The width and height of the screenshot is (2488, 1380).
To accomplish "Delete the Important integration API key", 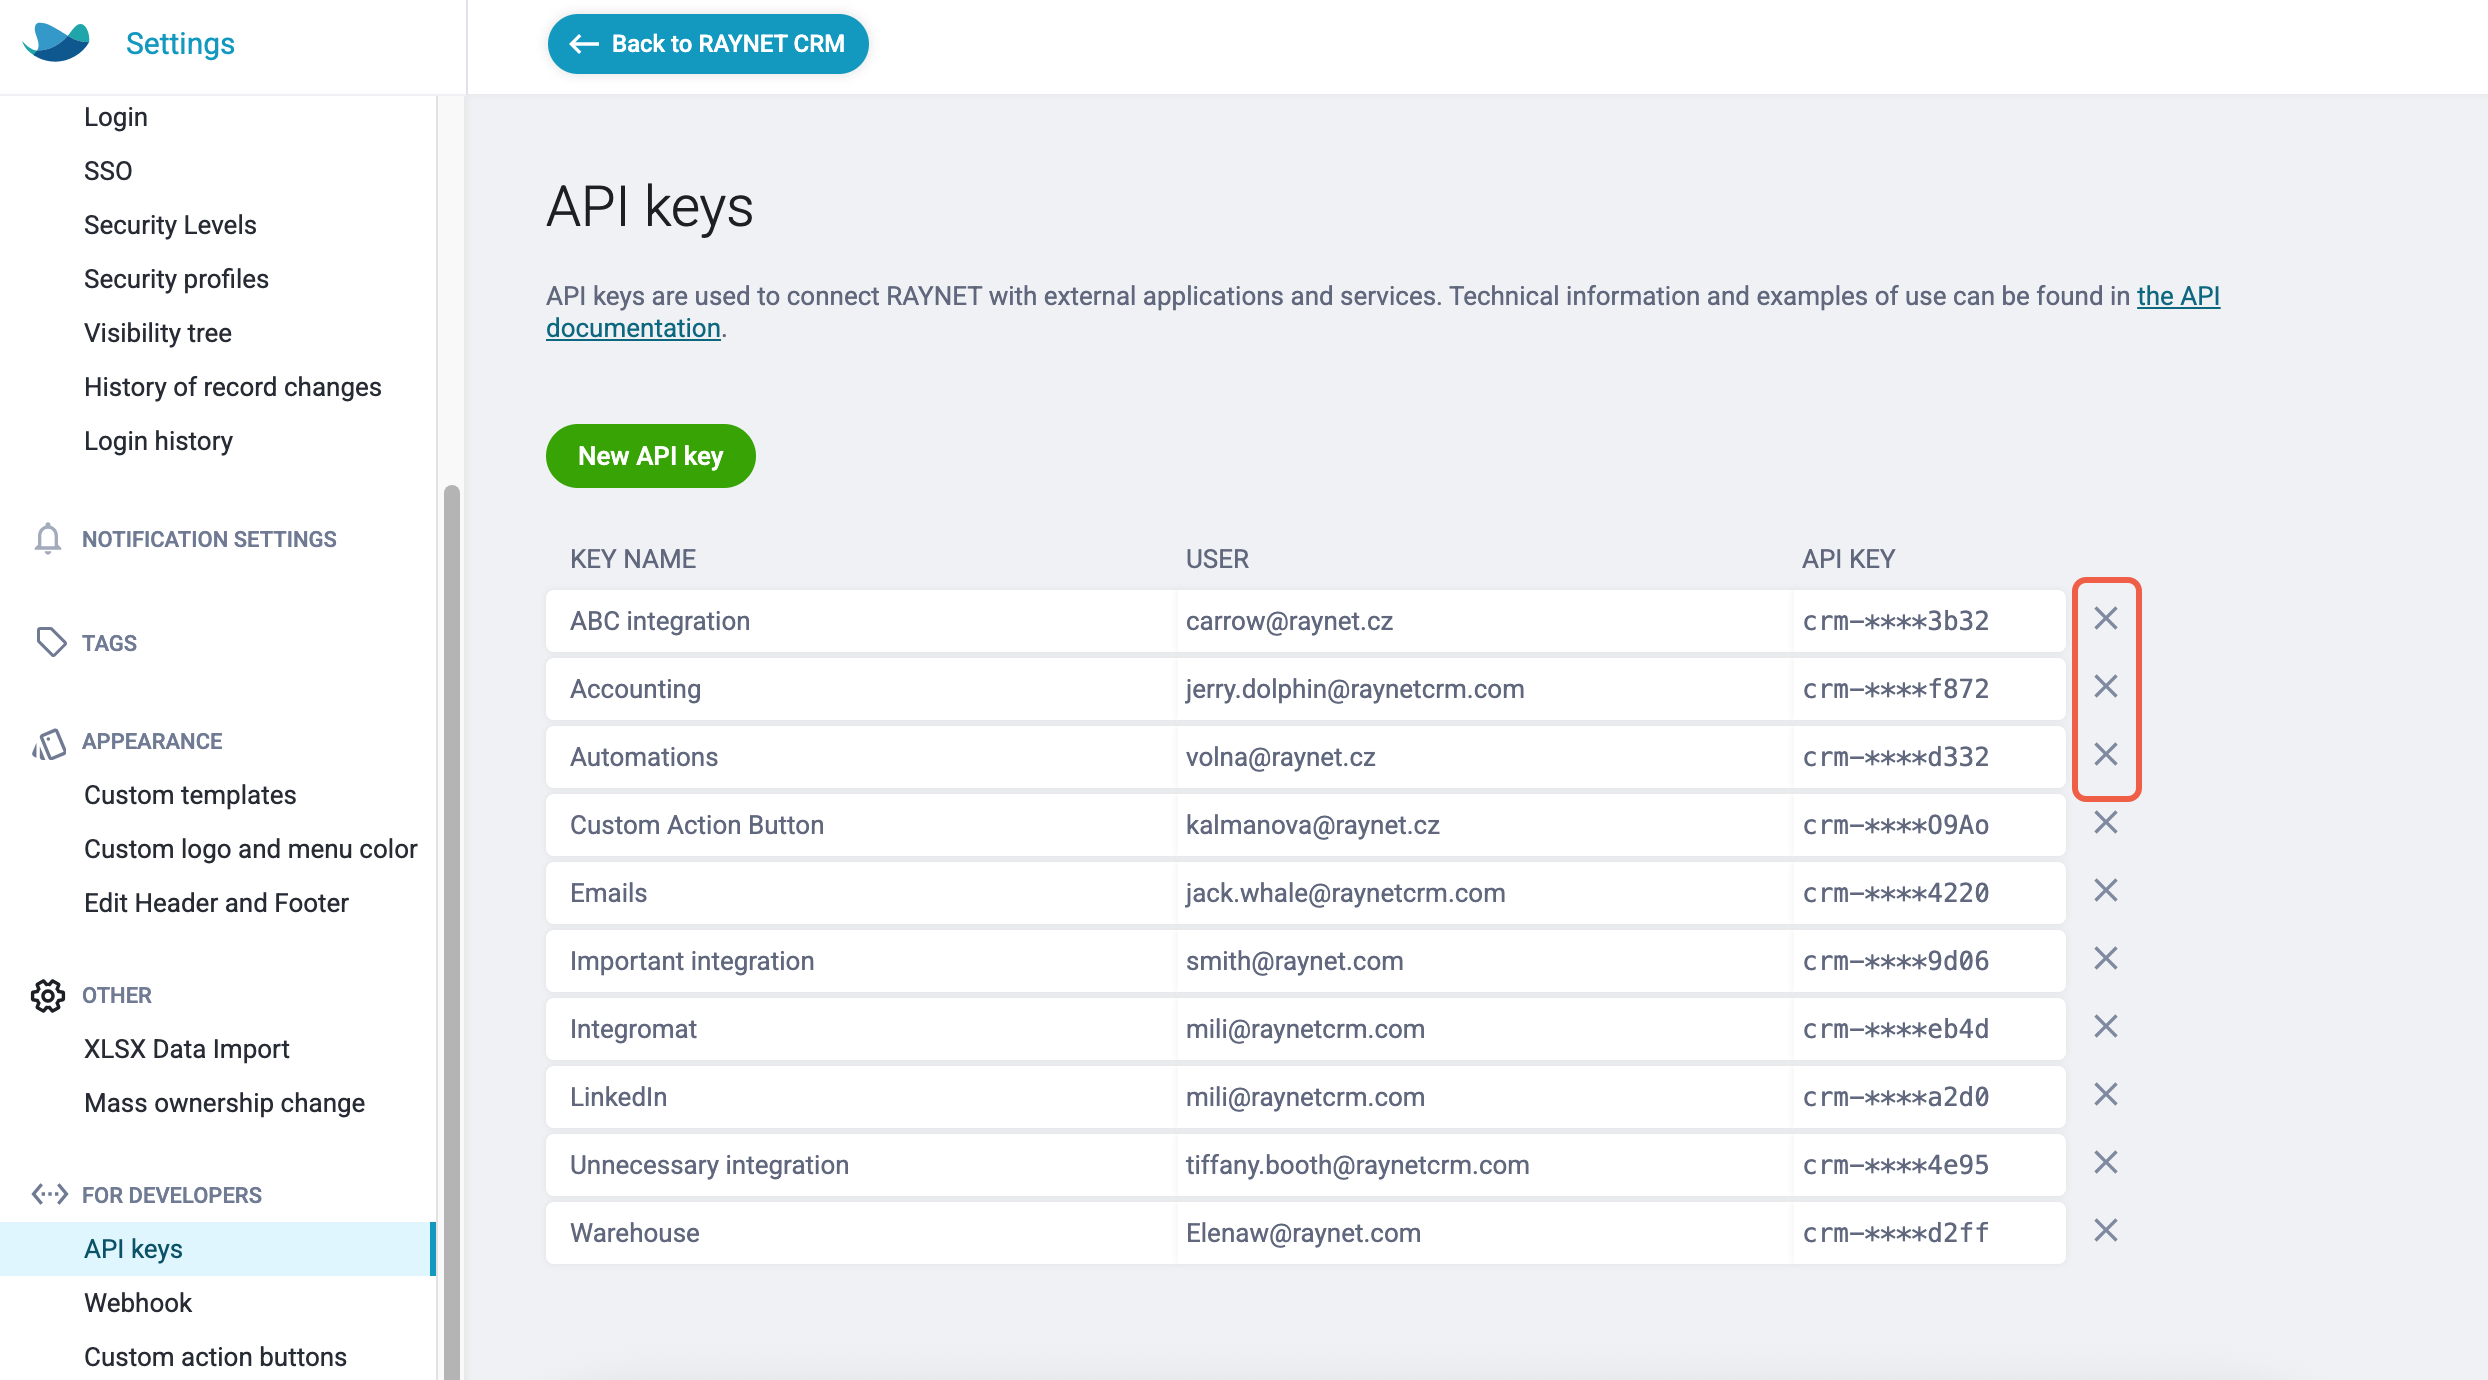I will [x=2106, y=959].
